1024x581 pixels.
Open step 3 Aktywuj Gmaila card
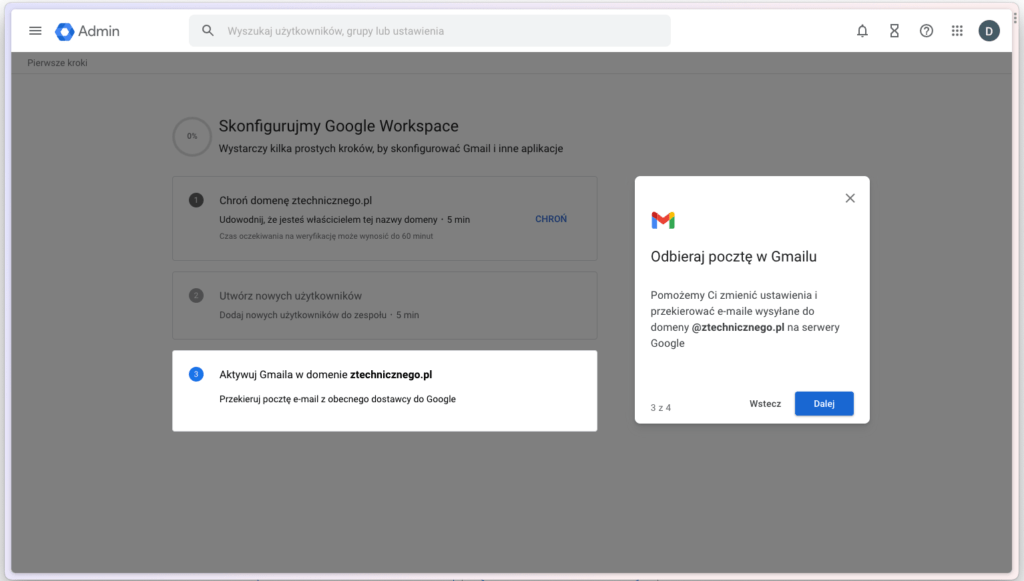click(385, 390)
